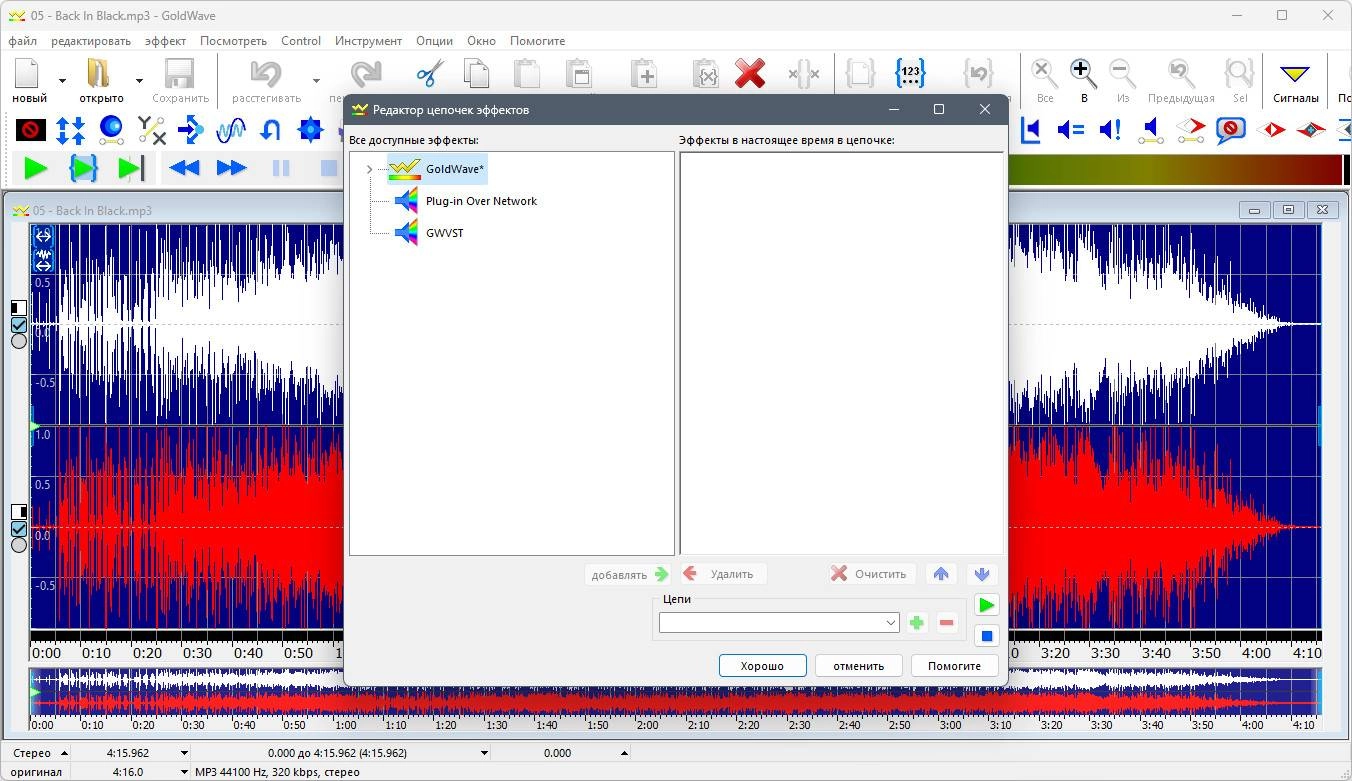
Task: Open the 'Цепи' chains combo box
Action: (x=779, y=622)
